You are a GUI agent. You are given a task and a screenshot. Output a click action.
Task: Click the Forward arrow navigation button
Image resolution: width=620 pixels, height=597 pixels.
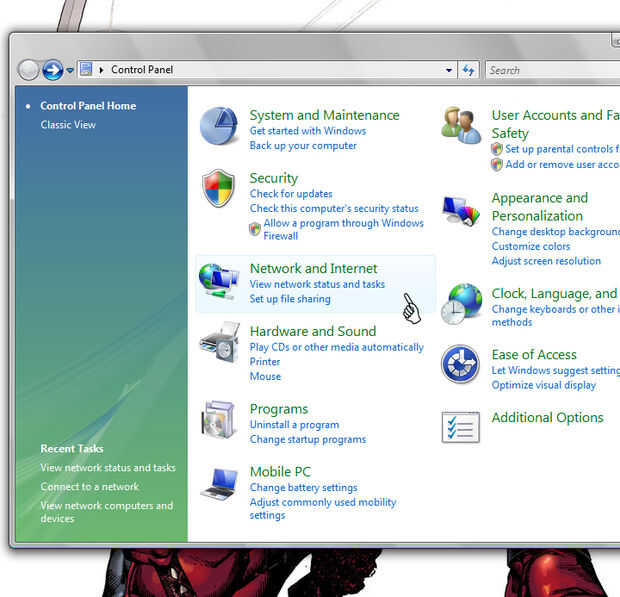coord(53,70)
